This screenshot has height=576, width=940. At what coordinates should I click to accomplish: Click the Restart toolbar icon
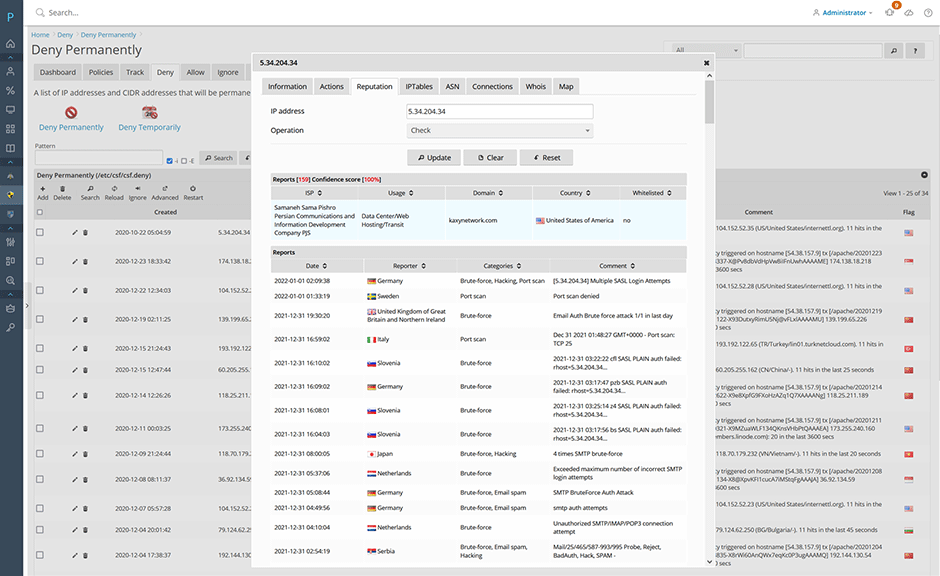point(193,189)
